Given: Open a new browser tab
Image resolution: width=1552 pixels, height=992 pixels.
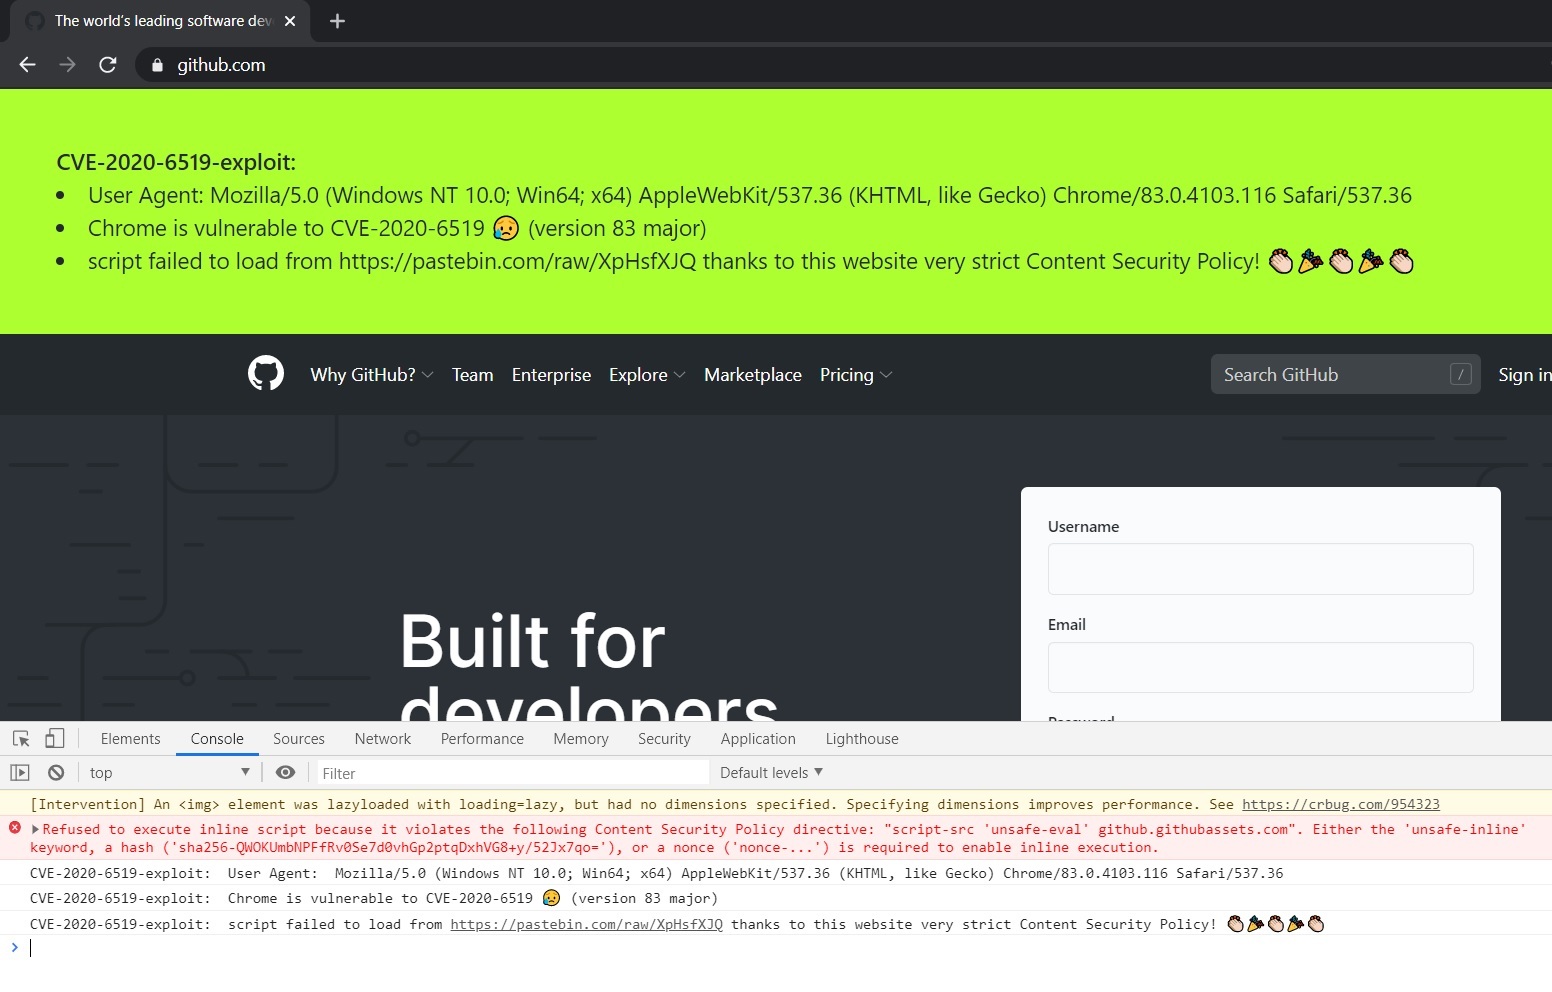Looking at the screenshot, I should point(337,21).
